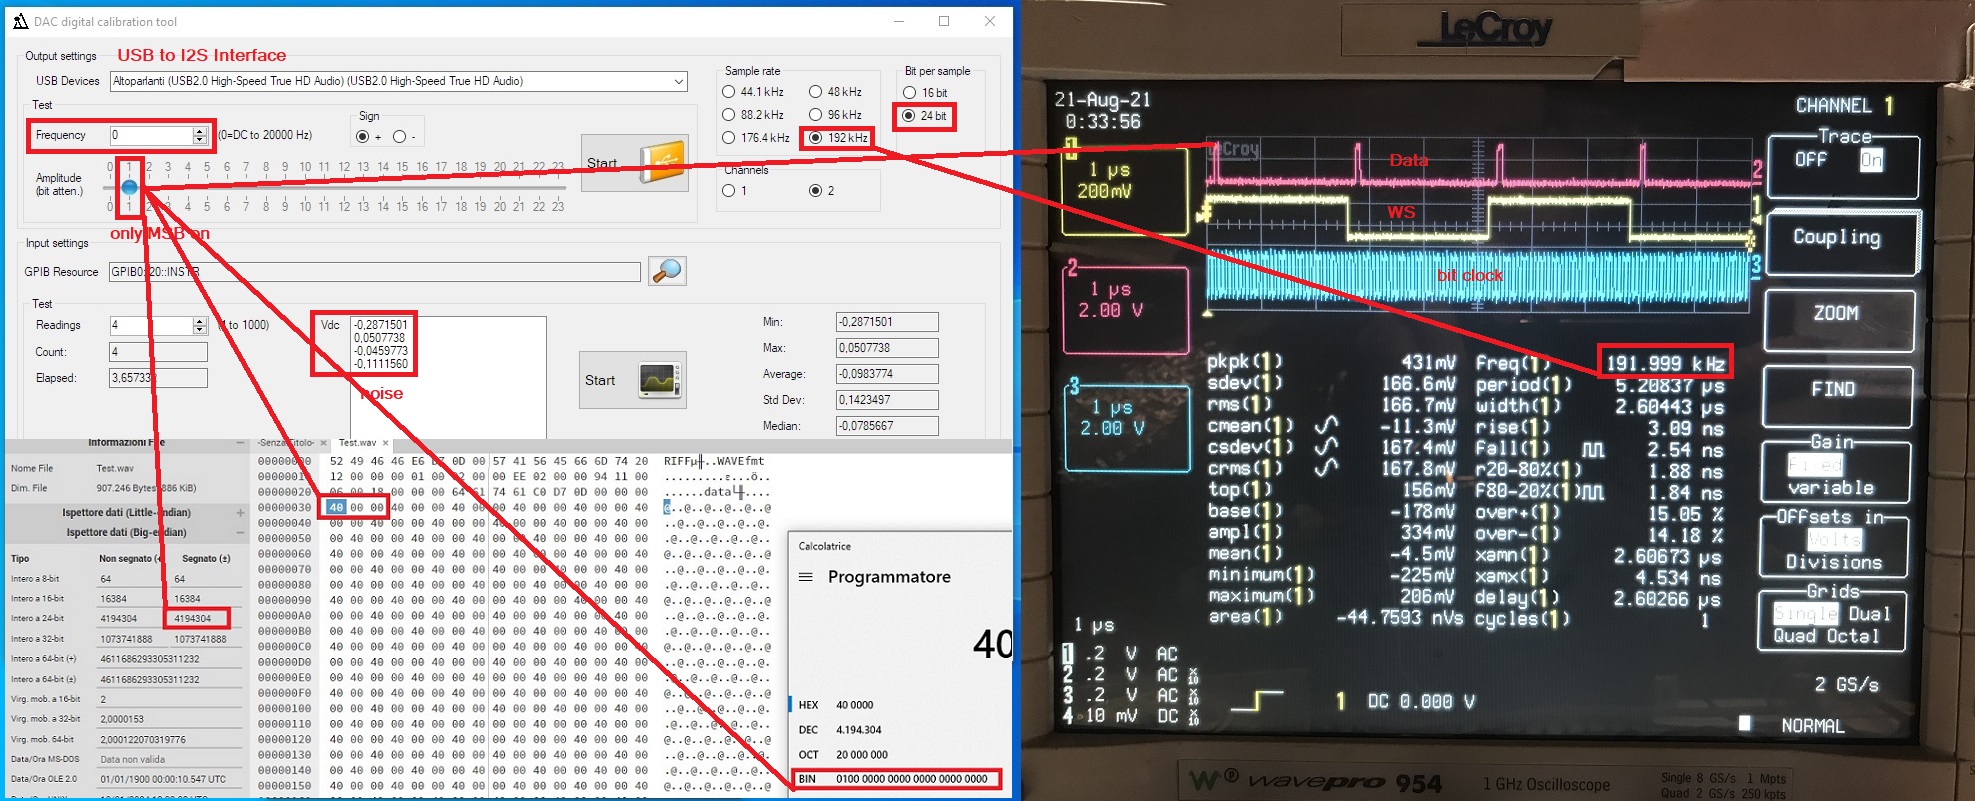Select Offsets in Divisions on scope
This screenshot has height=801, width=1975.
1834,563
